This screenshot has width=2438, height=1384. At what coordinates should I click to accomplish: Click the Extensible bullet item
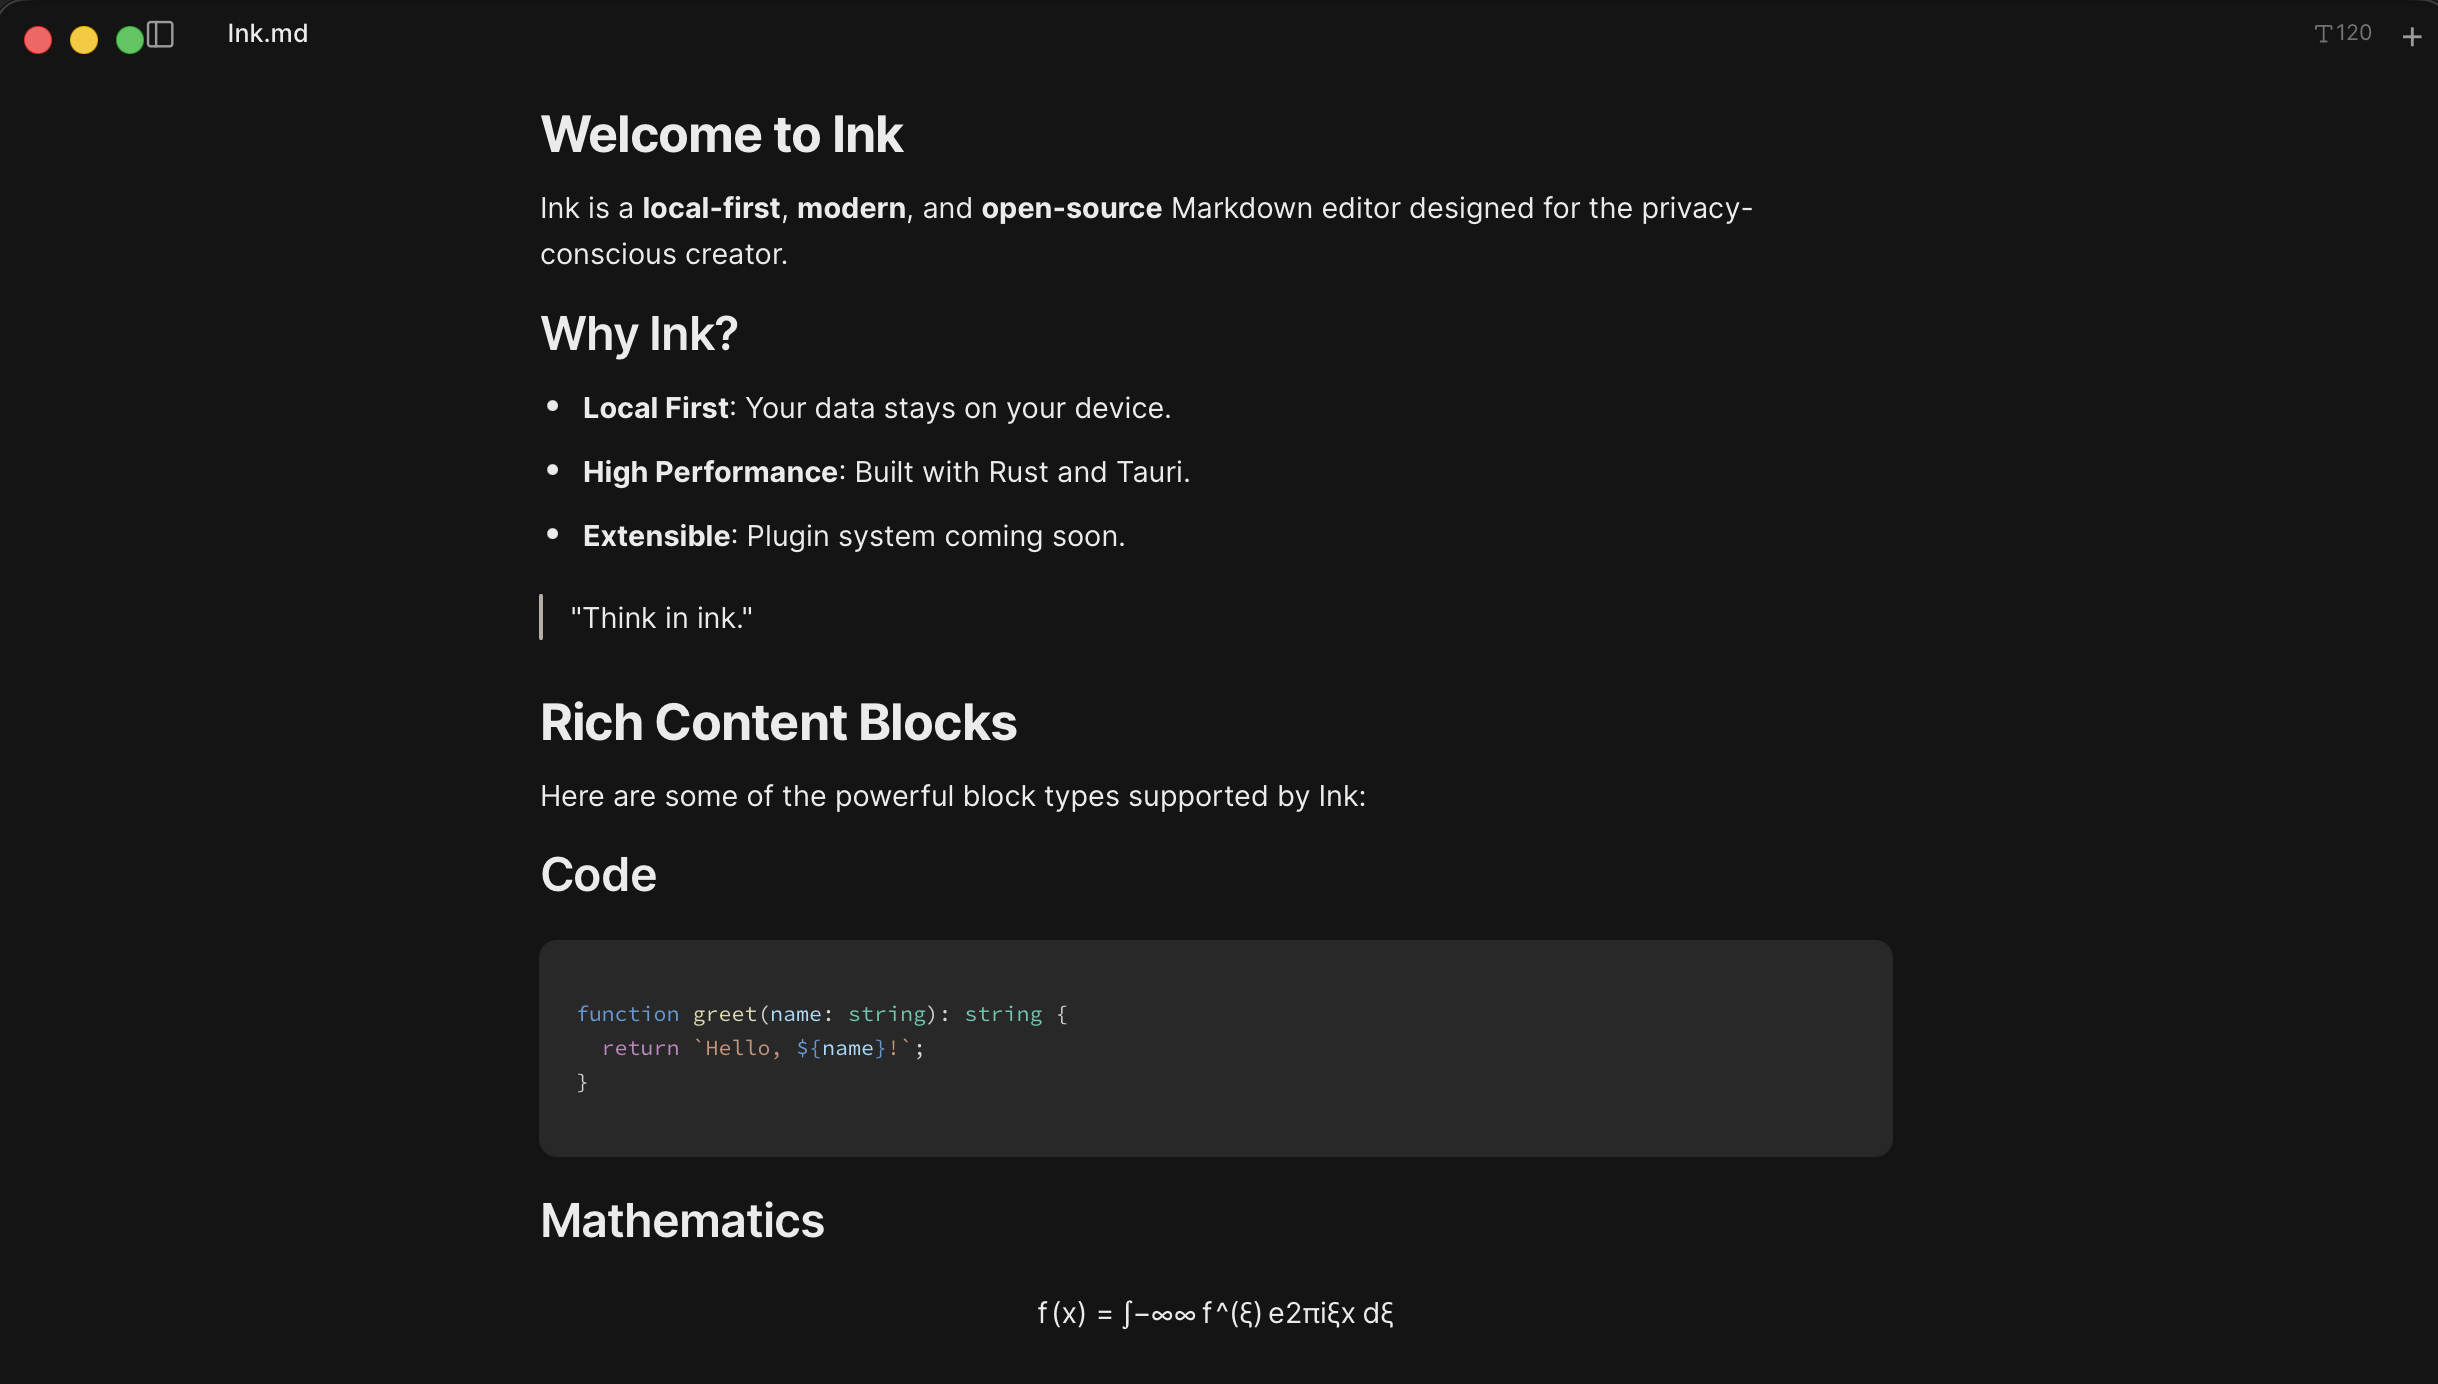[x=853, y=536]
